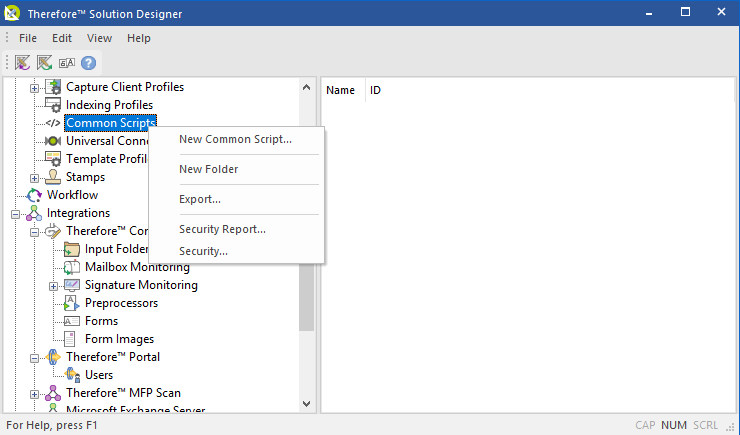
Task: Collapse the Therefore Portal node
Action: point(35,357)
